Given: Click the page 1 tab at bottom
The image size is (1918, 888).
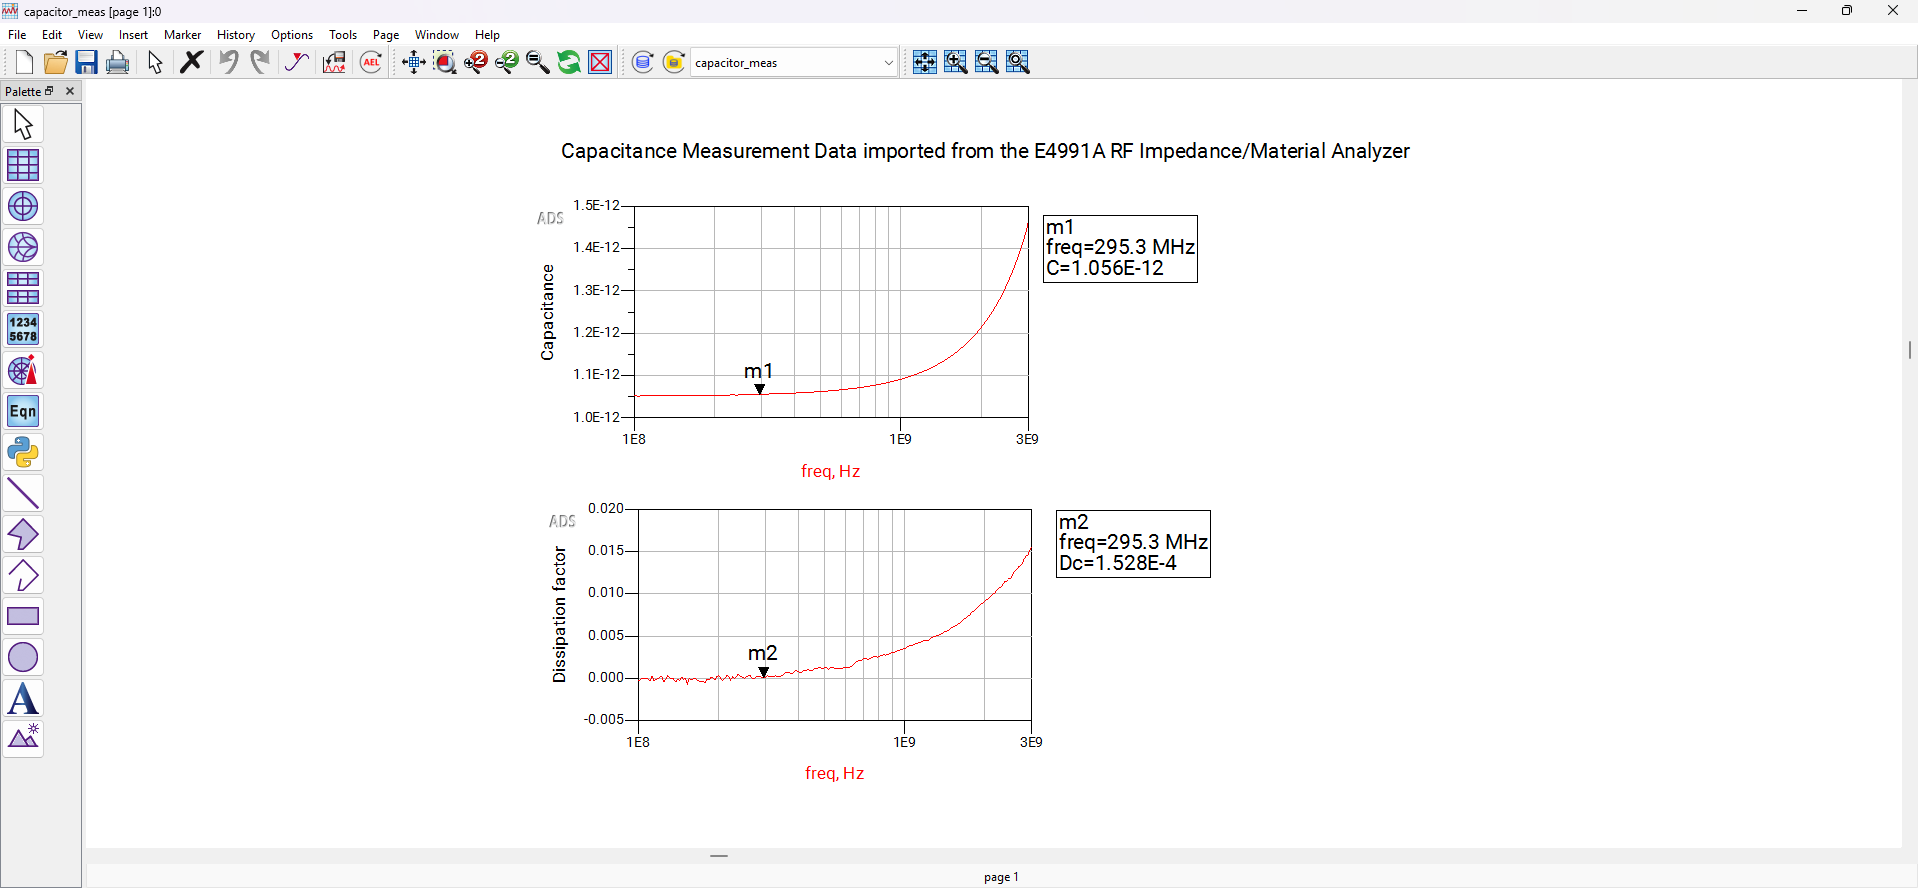Looking at the screenshot, I should tap(1001, 877).
